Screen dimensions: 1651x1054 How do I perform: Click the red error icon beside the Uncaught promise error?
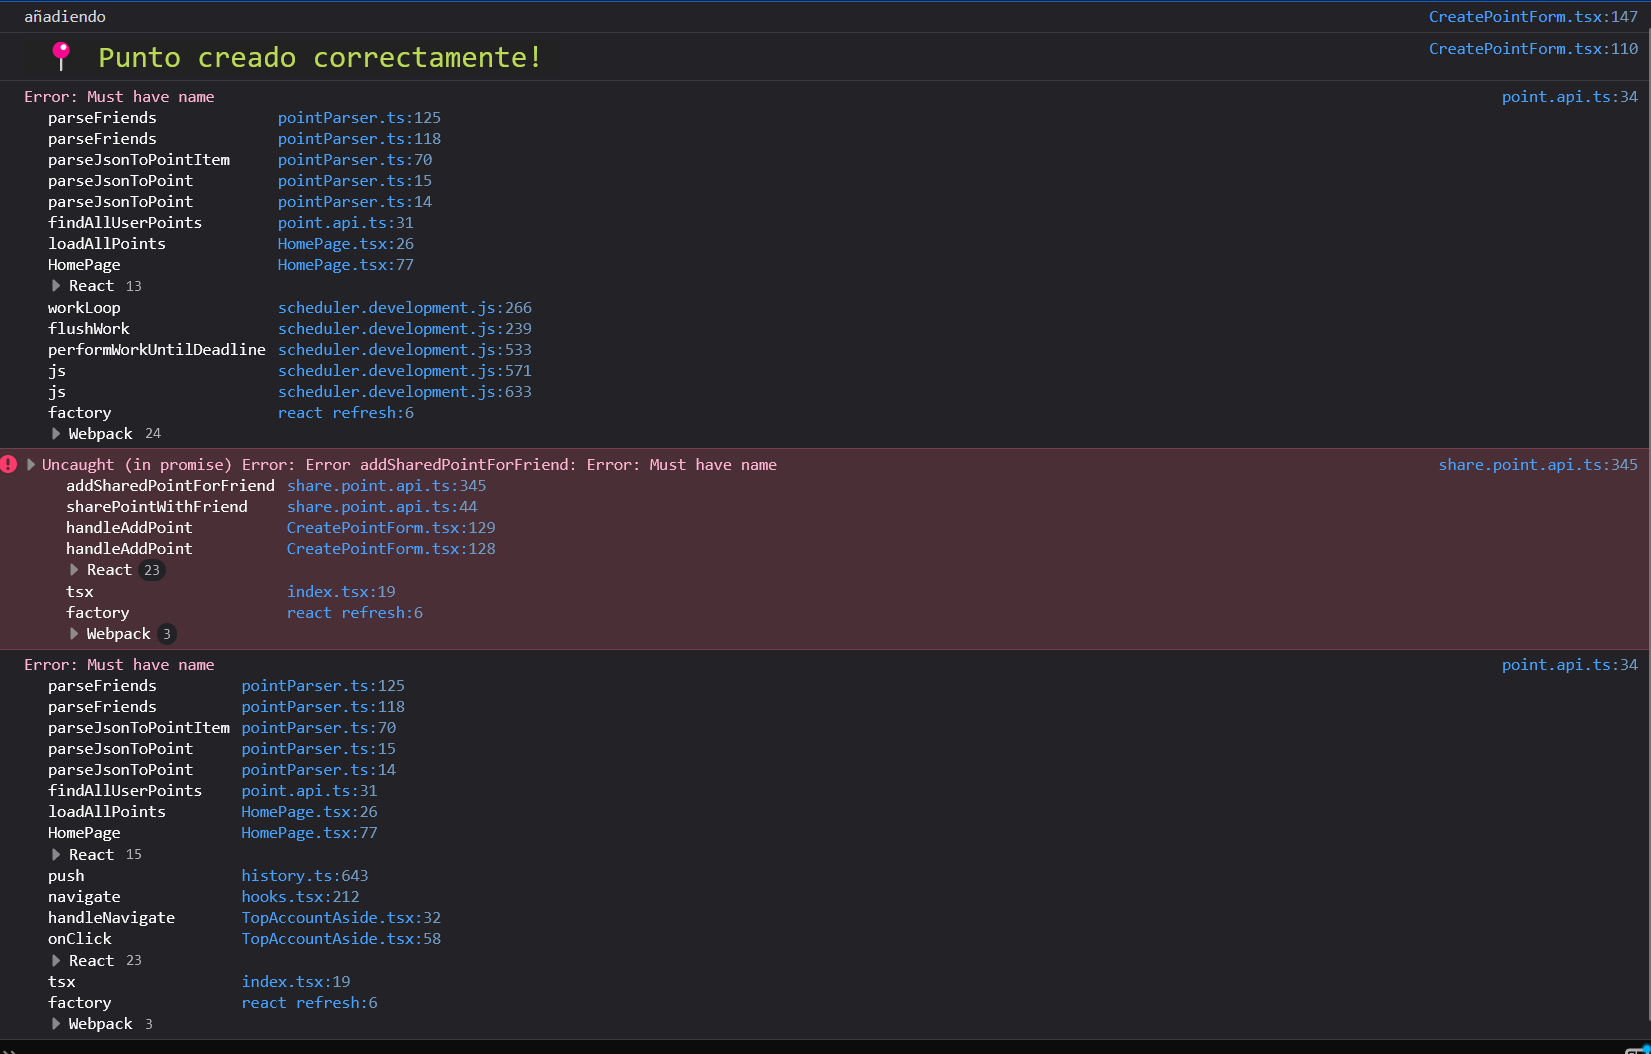pos(9,464)
